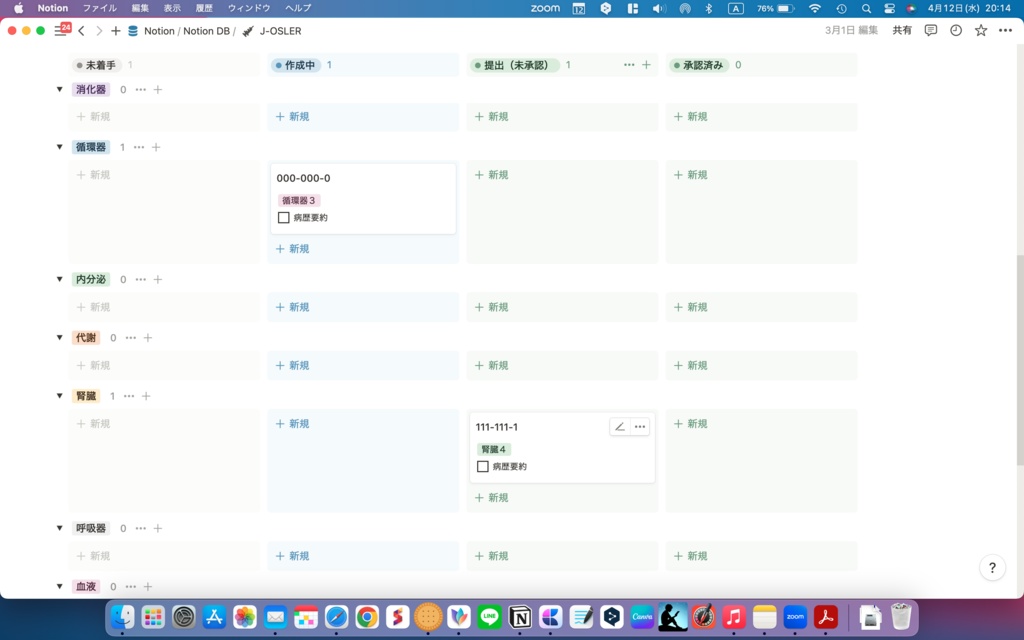Screen dimensions: 1024x640
Task: Open the comments panel icon
Action: (x=931, y=31)
